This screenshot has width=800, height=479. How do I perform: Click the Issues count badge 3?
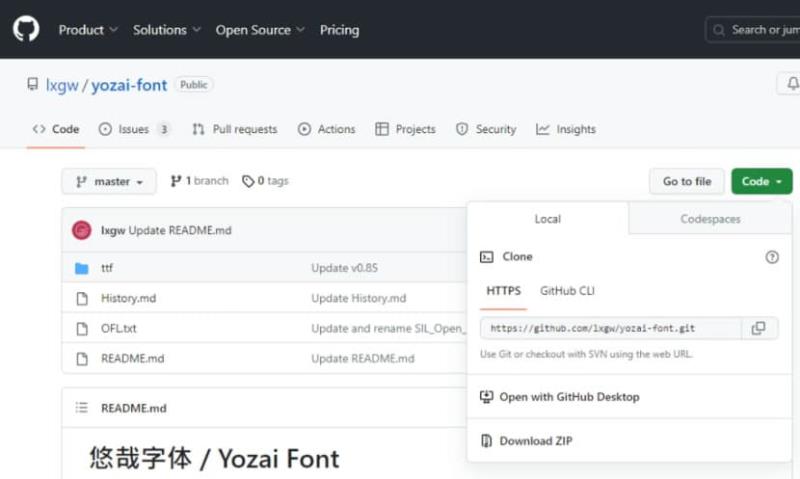(x=164, y=130)
